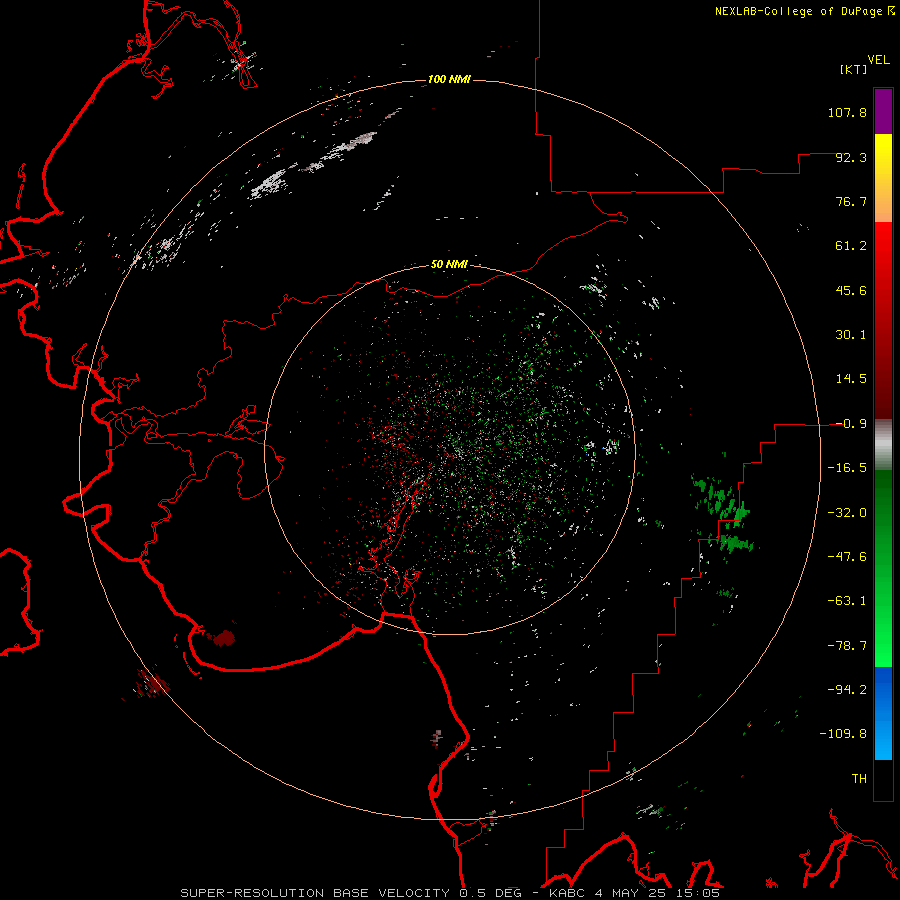Click the 45.6 legend value
This screenshot has height=900, width=900.
pos(851,290)
